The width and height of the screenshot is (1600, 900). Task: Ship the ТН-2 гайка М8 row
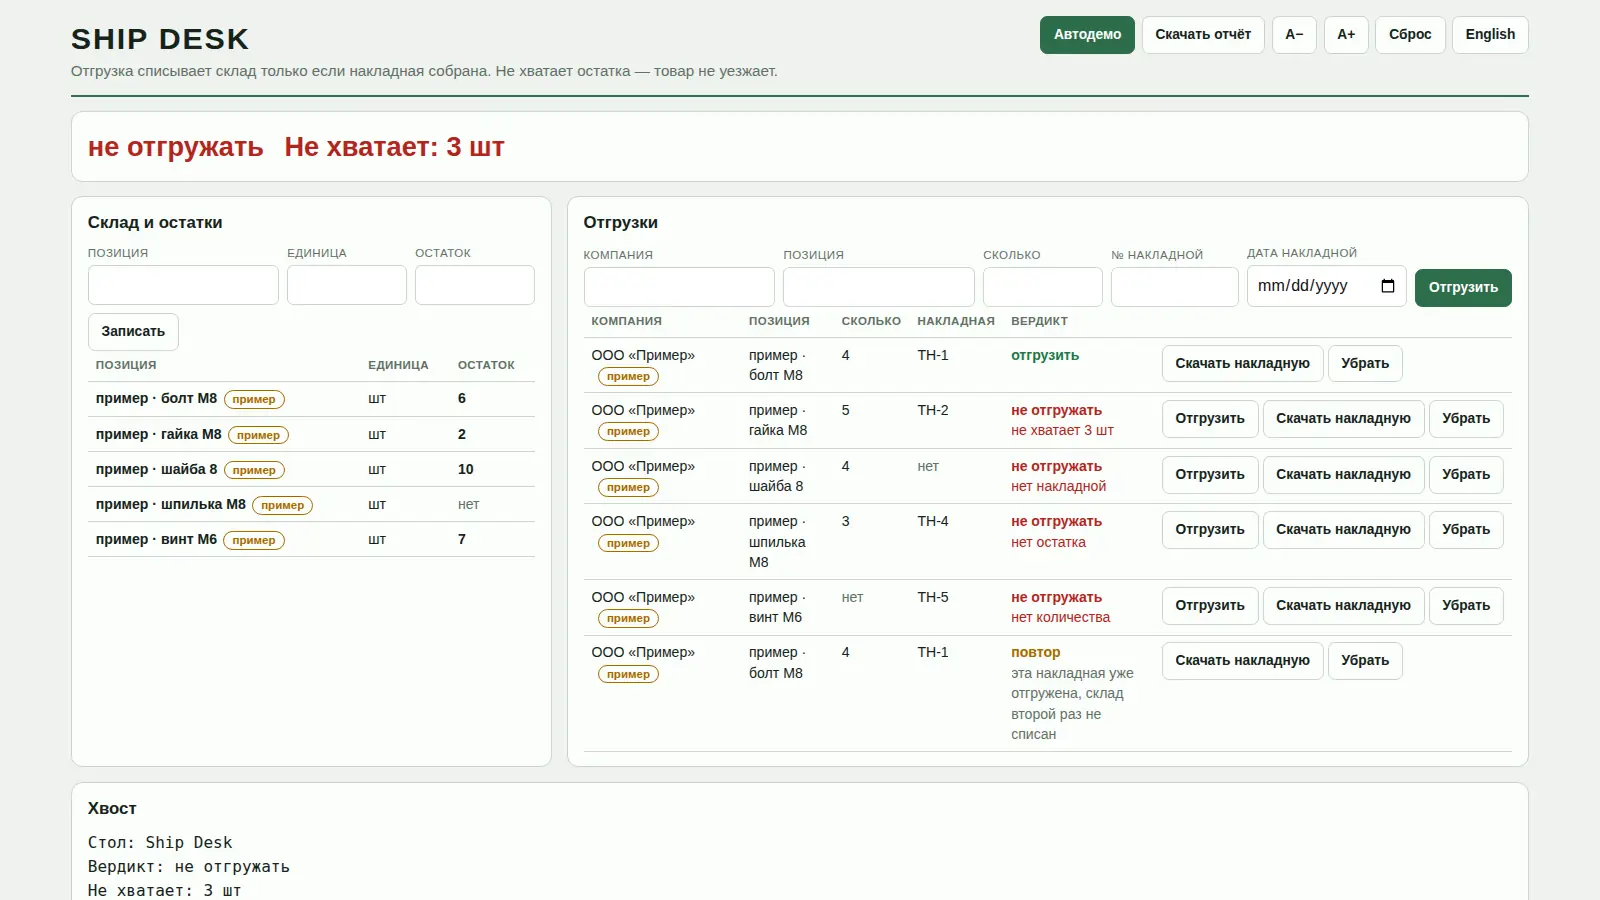point(1210,419)
